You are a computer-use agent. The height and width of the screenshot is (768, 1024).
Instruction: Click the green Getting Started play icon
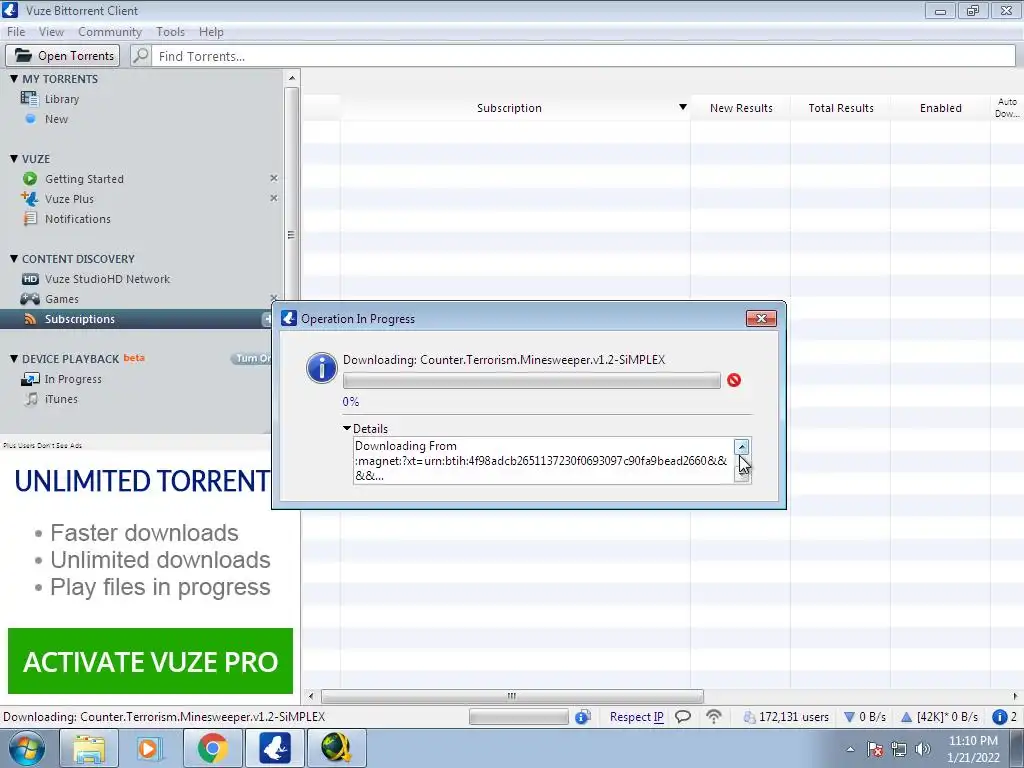click(x=29, y=178)
